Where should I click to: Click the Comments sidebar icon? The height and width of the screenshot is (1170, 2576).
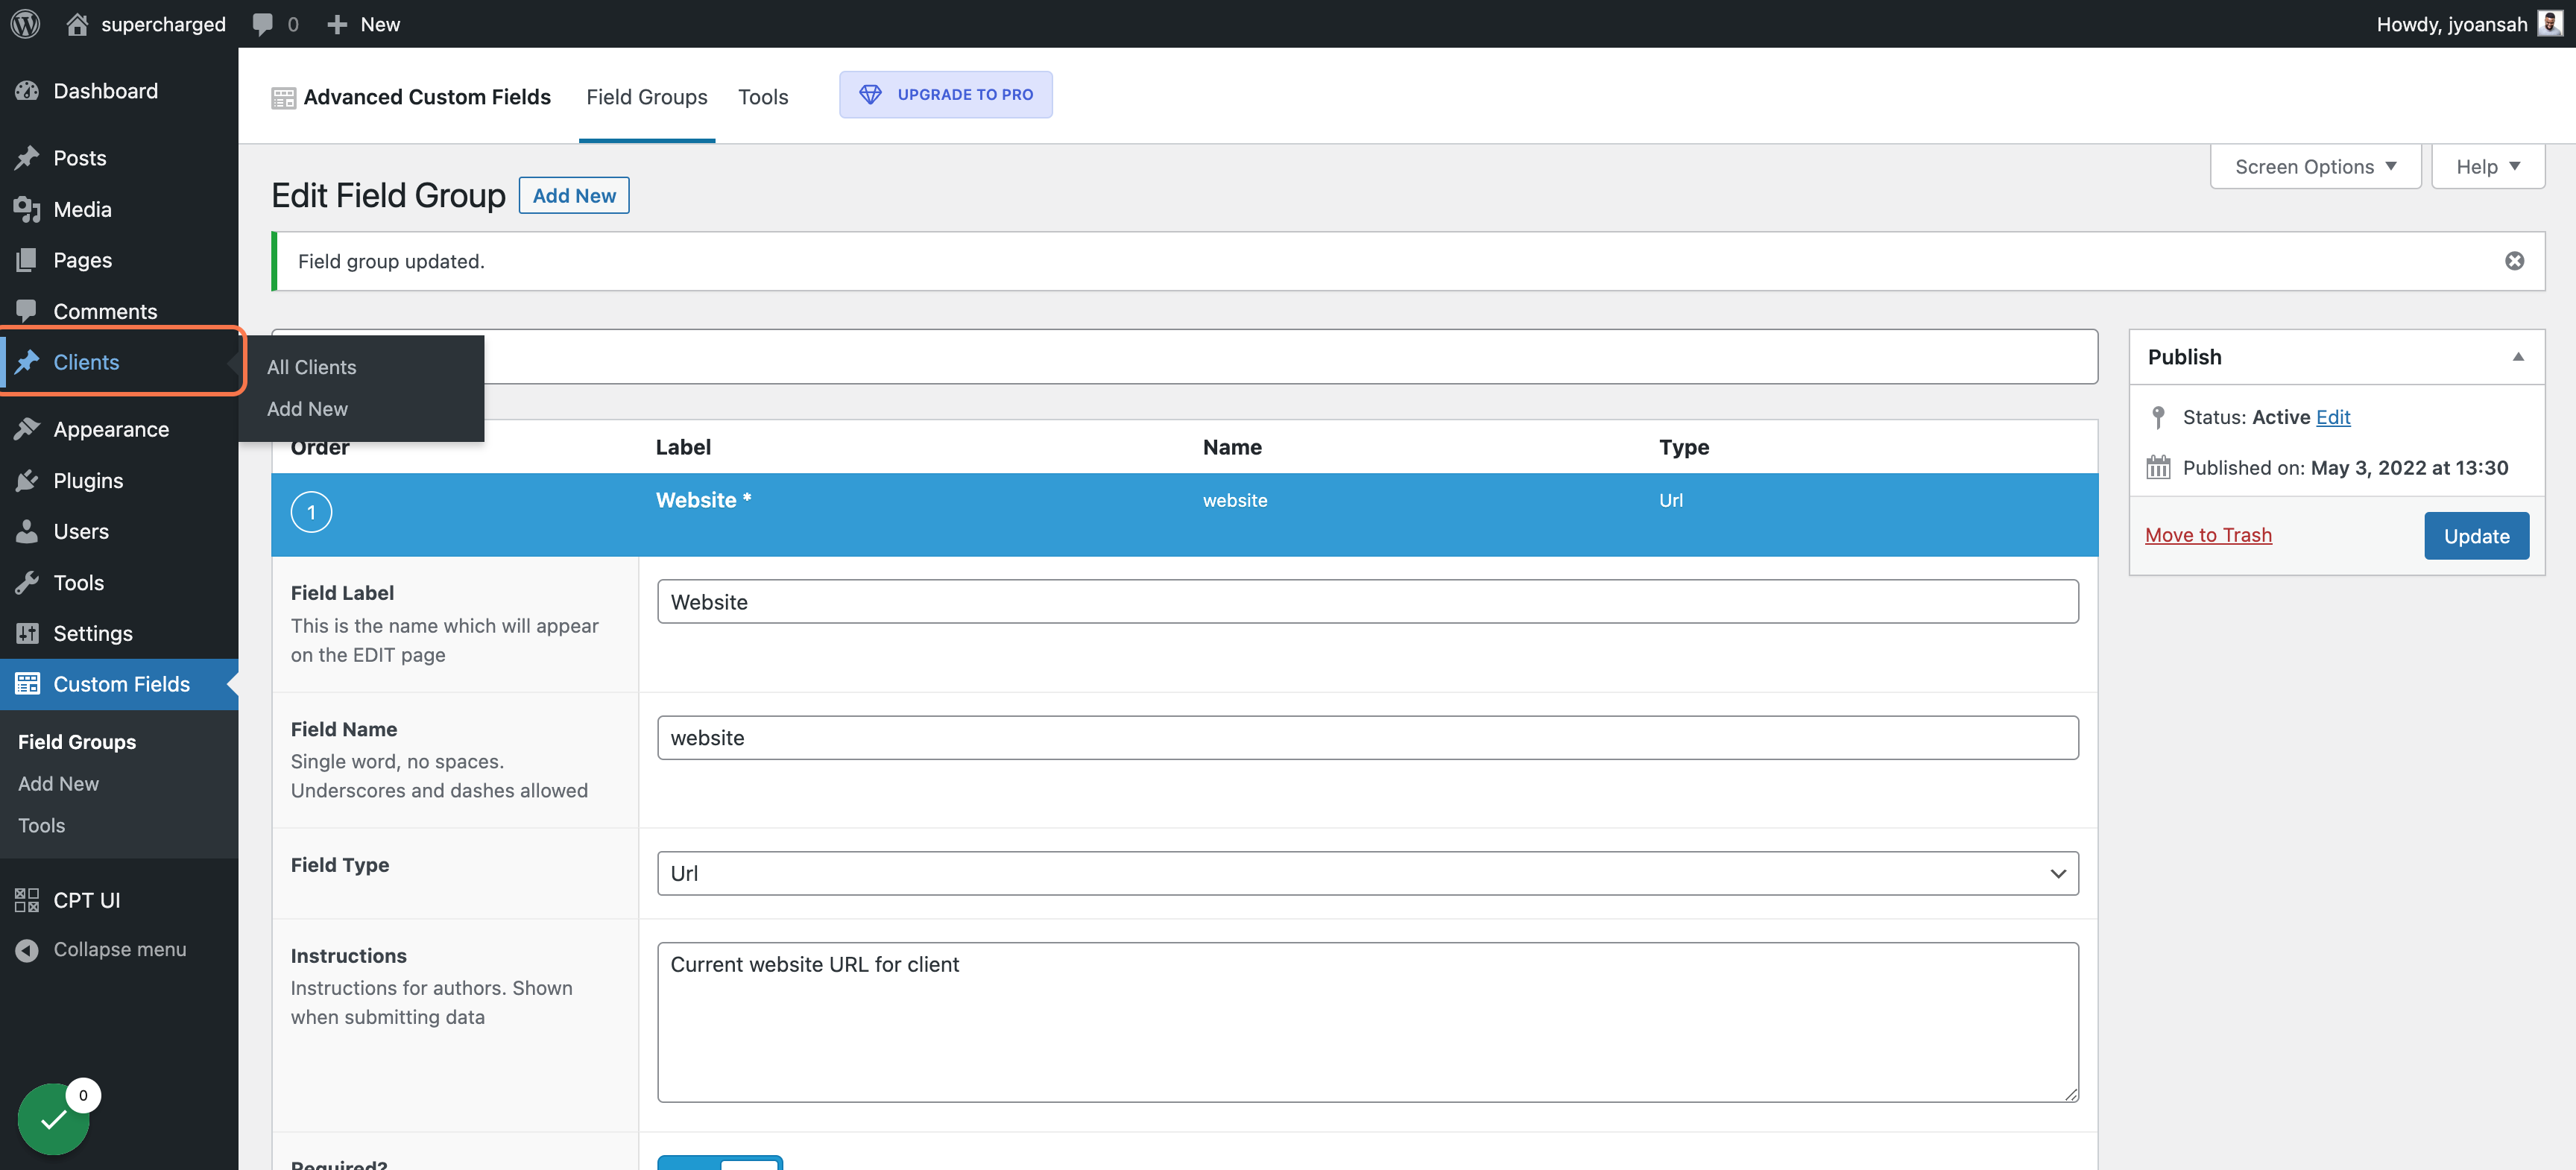(27, 311)
